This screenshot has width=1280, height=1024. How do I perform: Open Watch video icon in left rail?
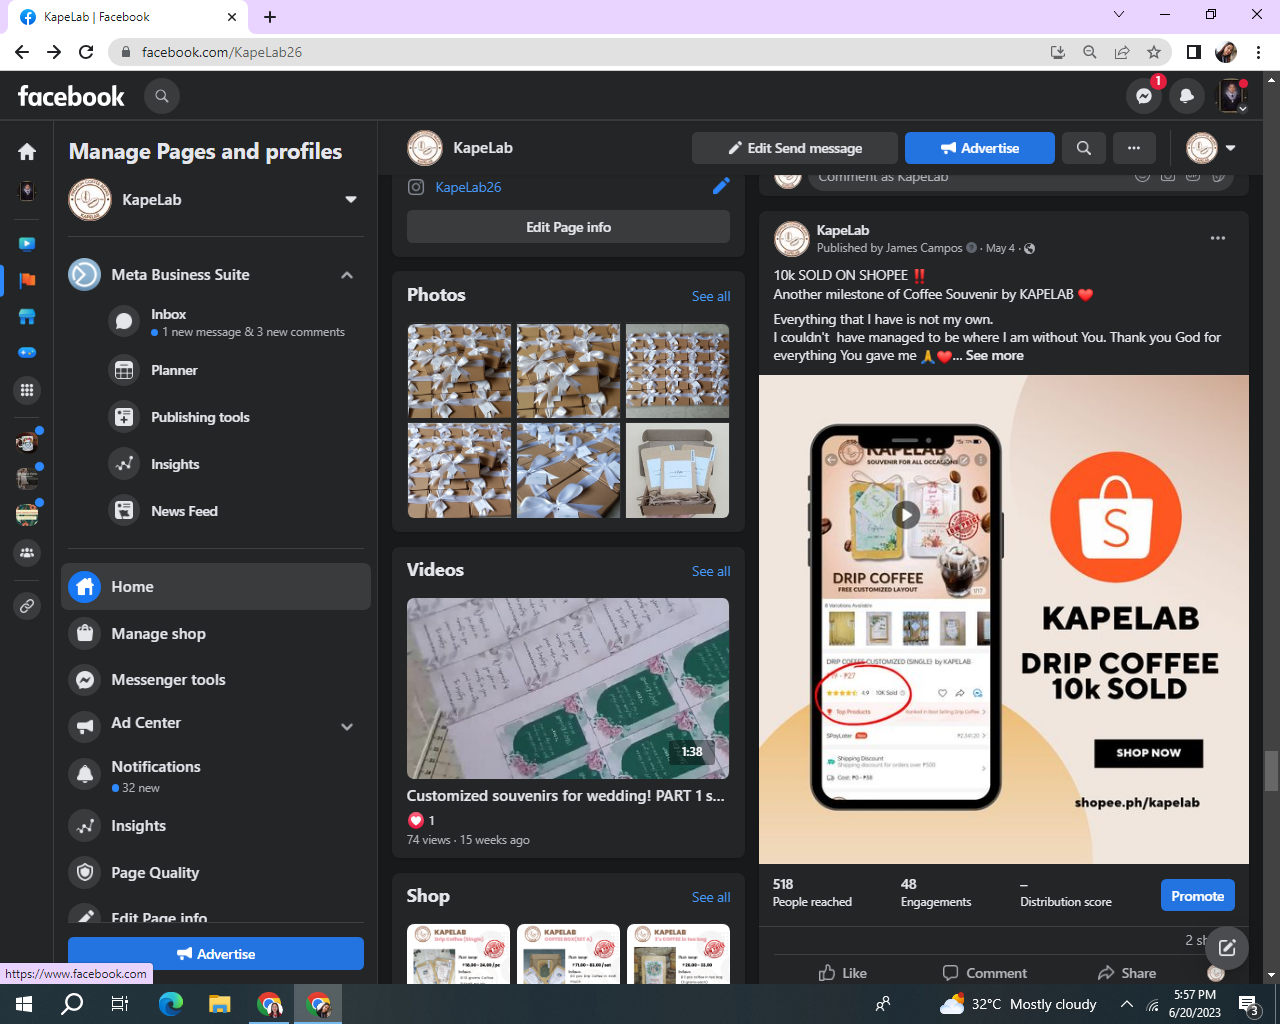(27, 243)
